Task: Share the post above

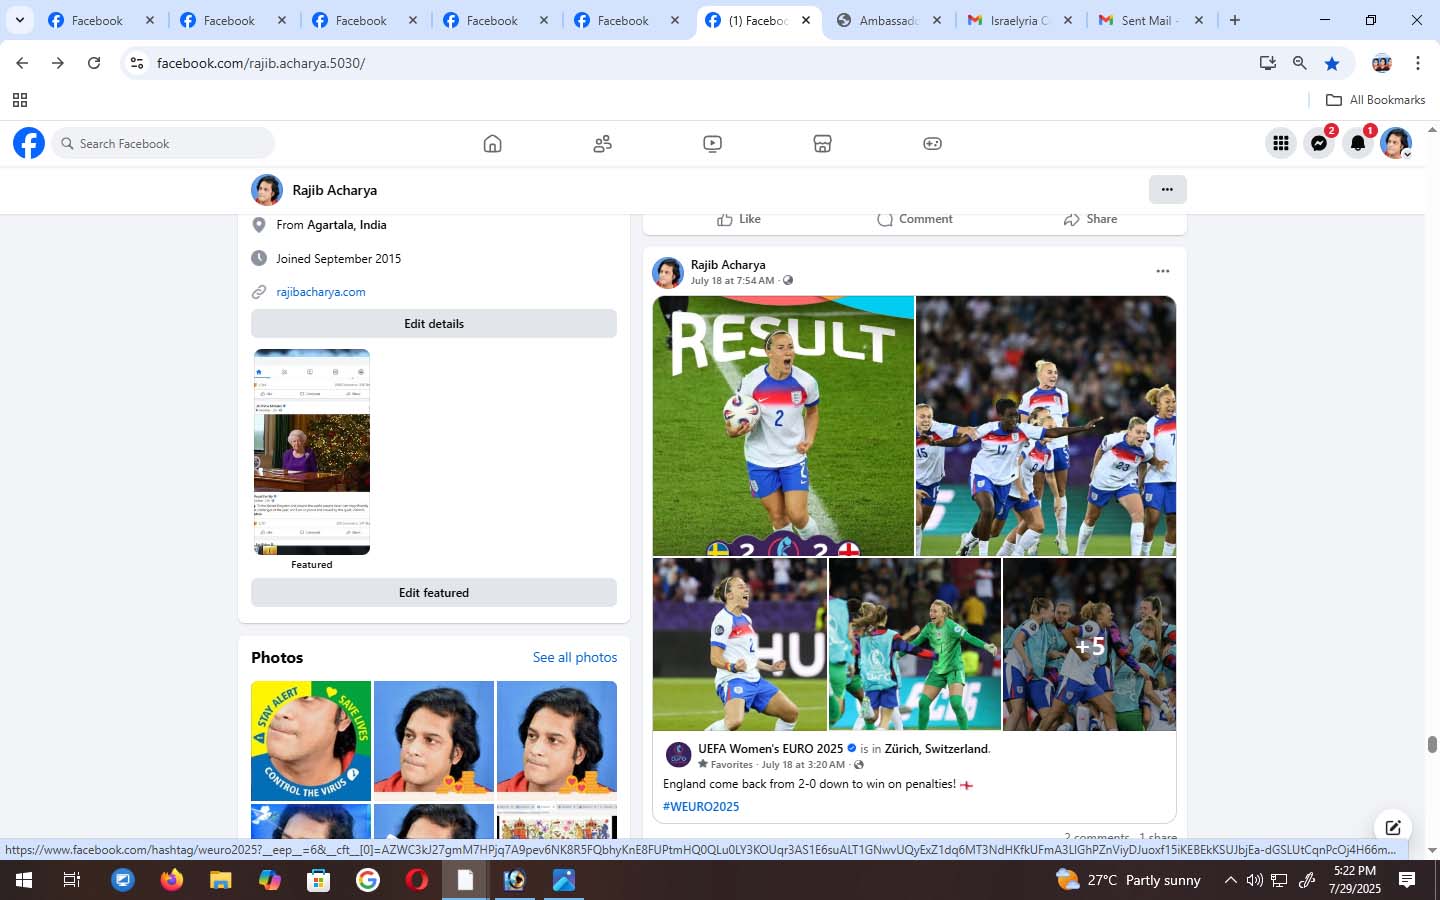Action: [1090, 219]
